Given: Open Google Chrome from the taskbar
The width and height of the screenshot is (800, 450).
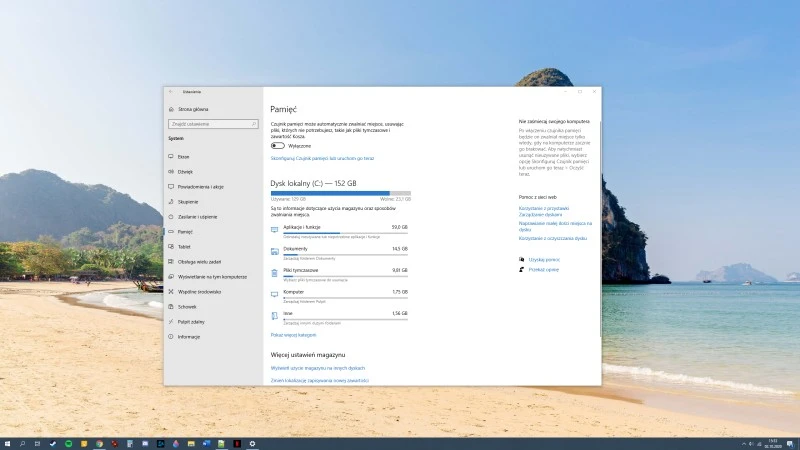Looking at the screenshot, I should click(x=99, y=444).
